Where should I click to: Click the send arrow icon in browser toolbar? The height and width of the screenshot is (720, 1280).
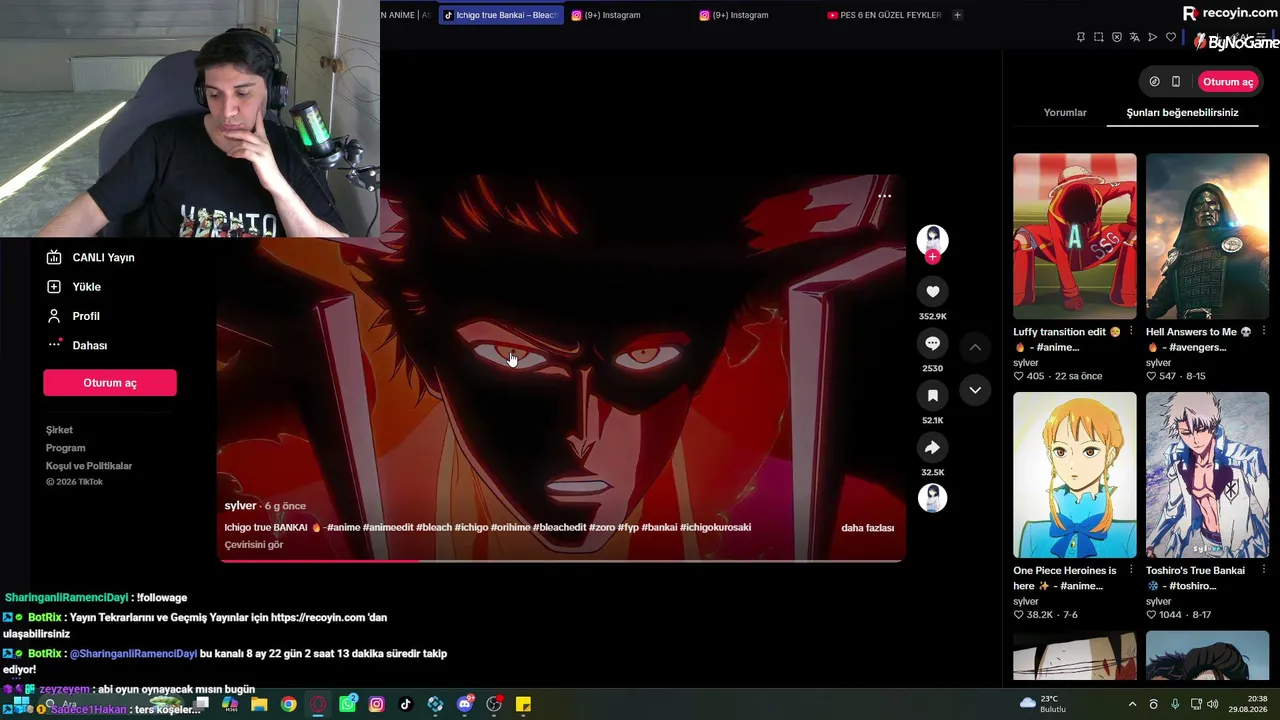[1153, 37]
